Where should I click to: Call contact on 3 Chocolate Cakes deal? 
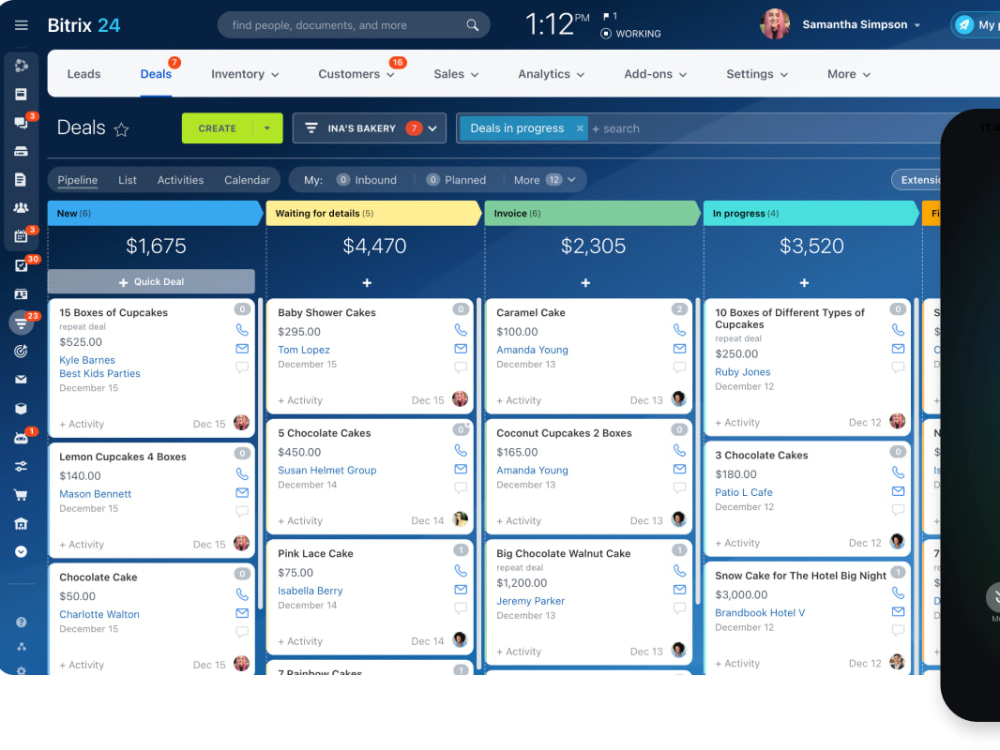[897, 472]
